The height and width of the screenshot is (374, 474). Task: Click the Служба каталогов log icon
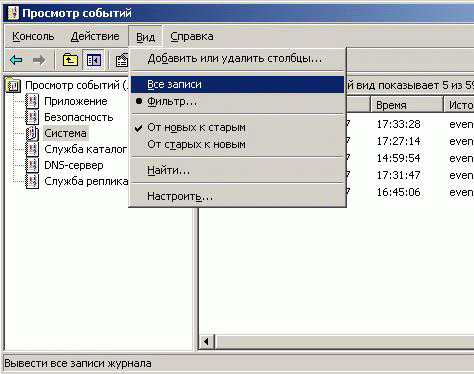pyautogui.click(x=32, y=149)
